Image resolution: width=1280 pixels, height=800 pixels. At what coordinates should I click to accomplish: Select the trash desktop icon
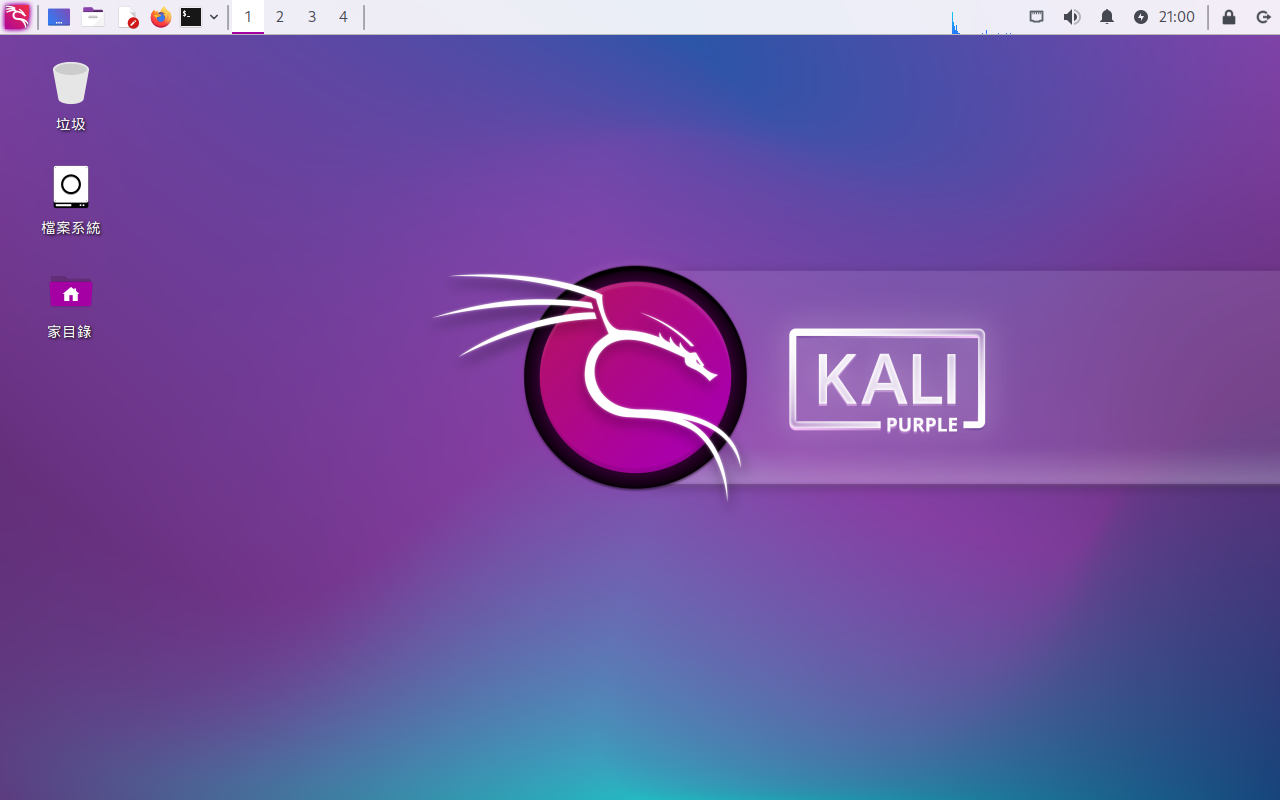(x=71, y=96)
